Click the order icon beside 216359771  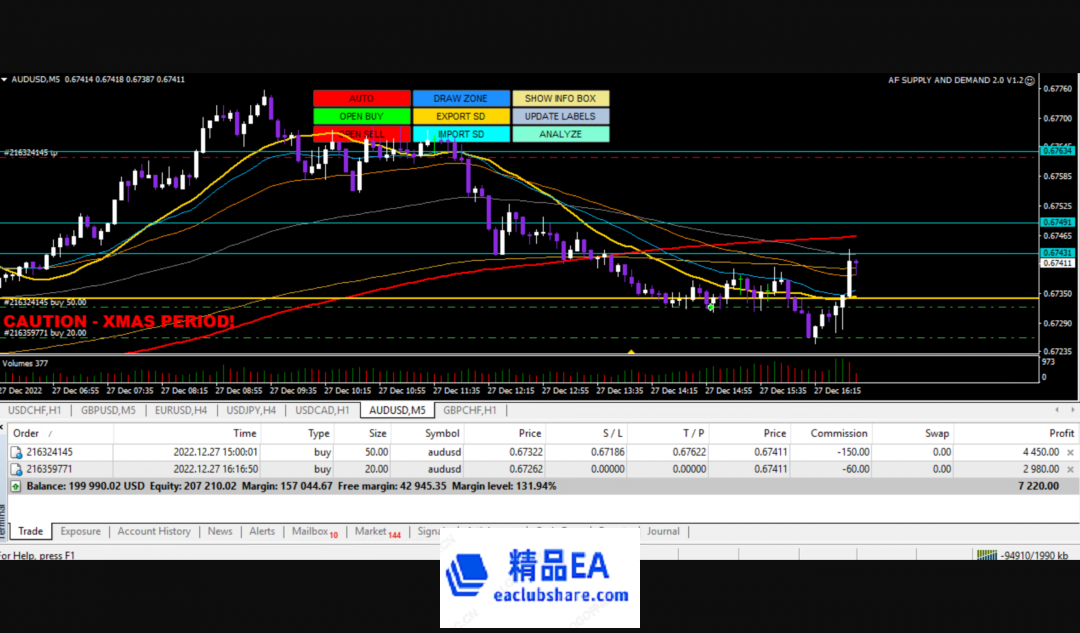coord(16,468)
